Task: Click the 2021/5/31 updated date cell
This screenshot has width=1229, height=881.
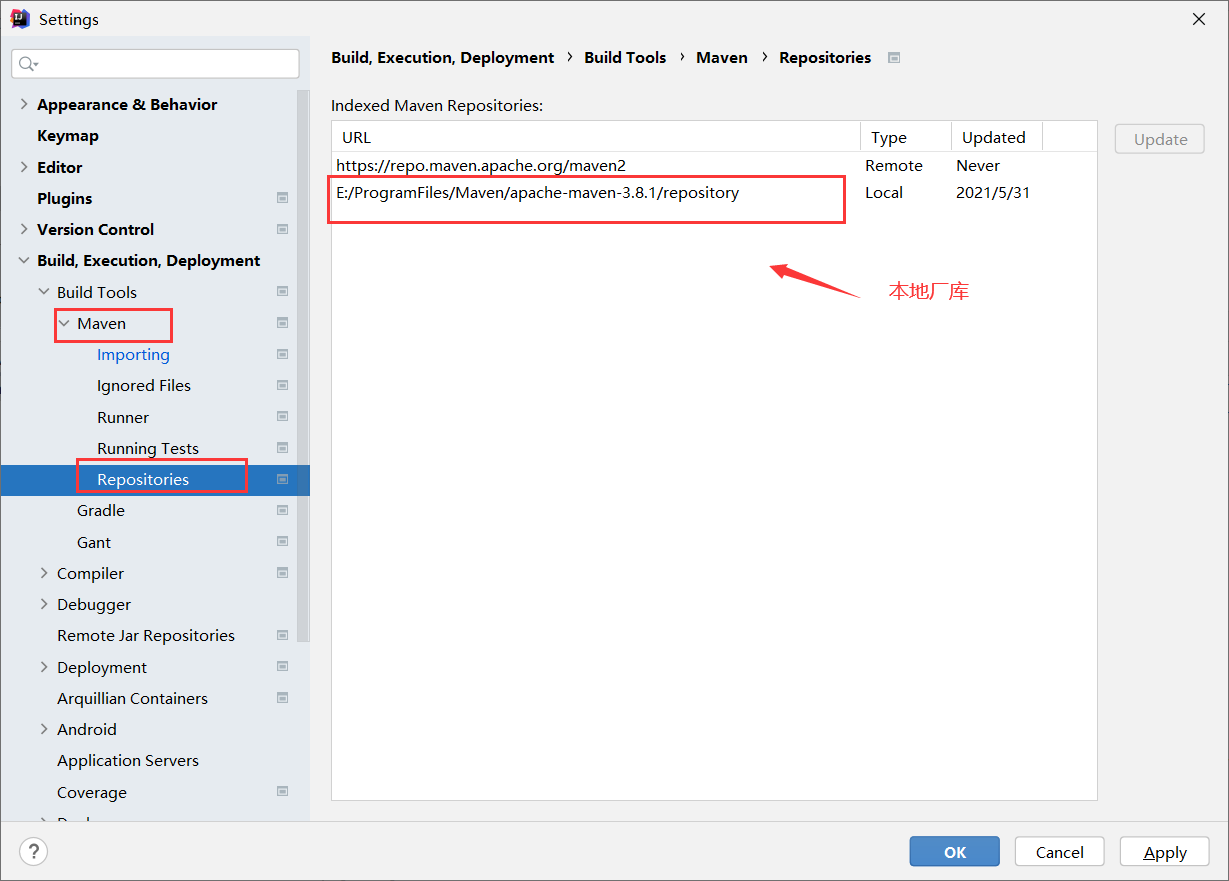Action: (993, 192)
